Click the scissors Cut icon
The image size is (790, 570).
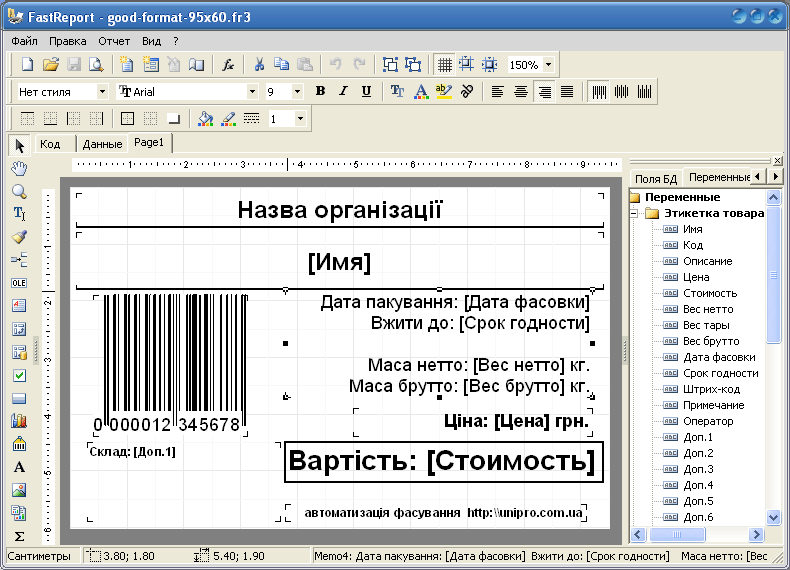pos(259,65)
